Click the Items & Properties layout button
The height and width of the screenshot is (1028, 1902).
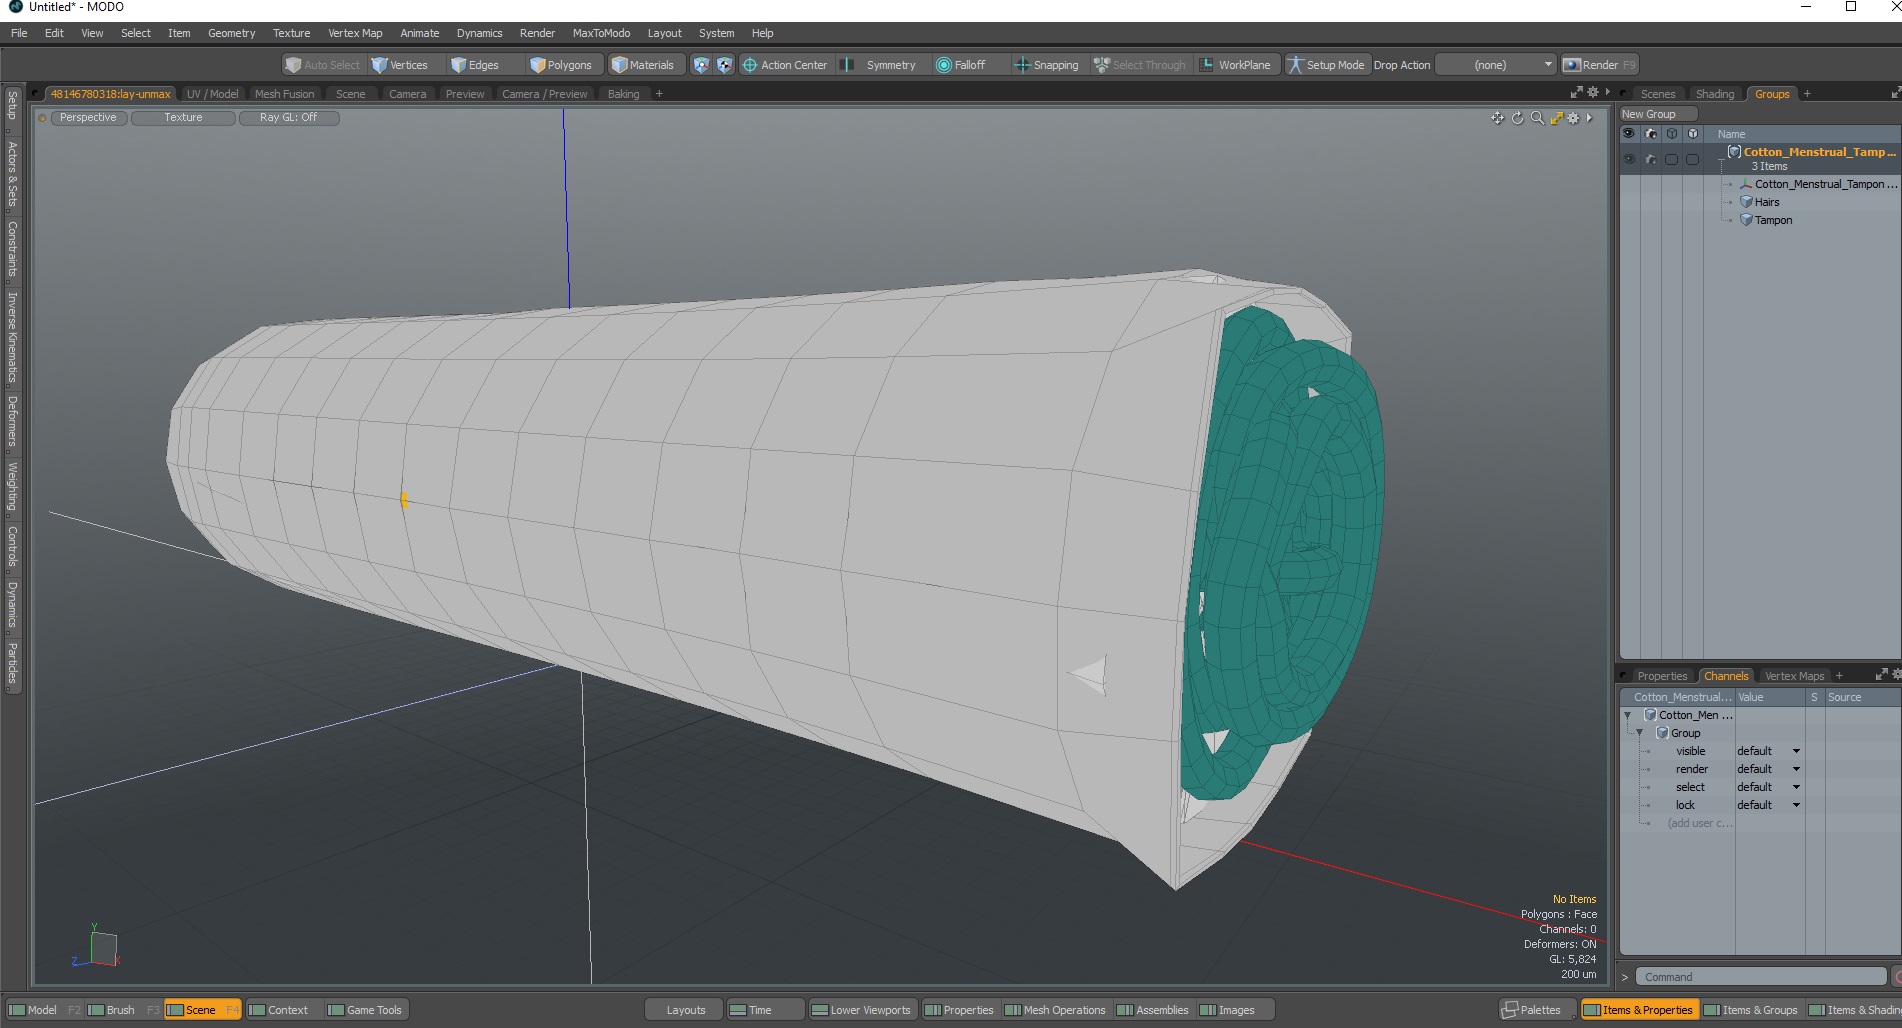tap(1638, 1010)
